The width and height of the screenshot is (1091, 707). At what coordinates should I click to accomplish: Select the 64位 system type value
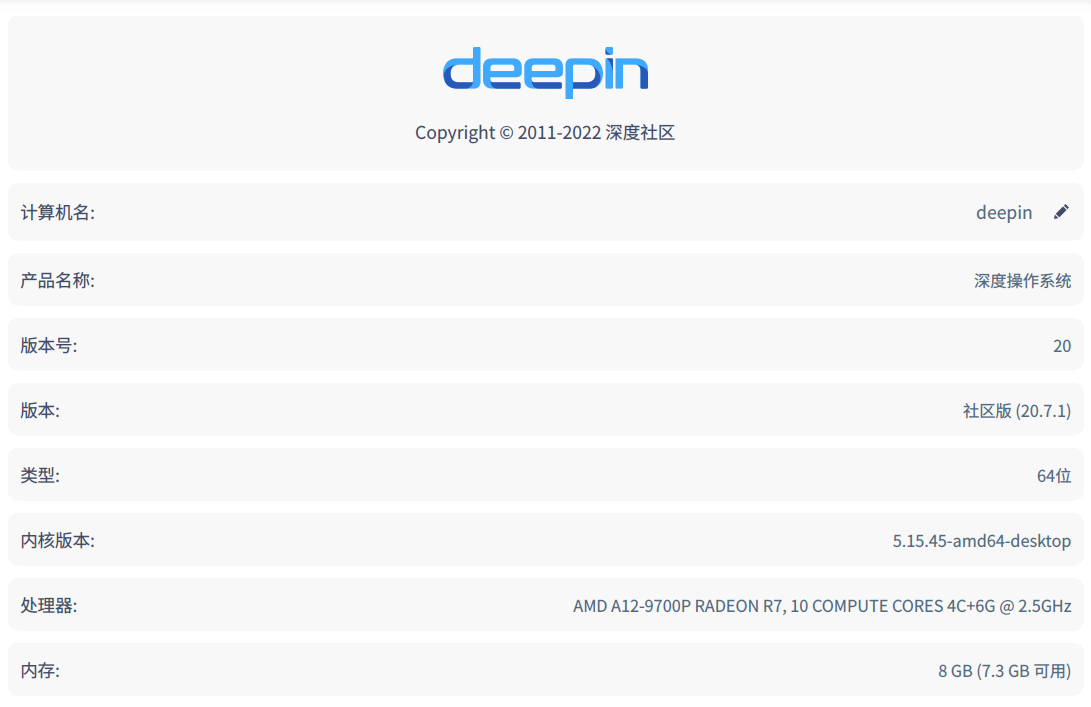1055,475
